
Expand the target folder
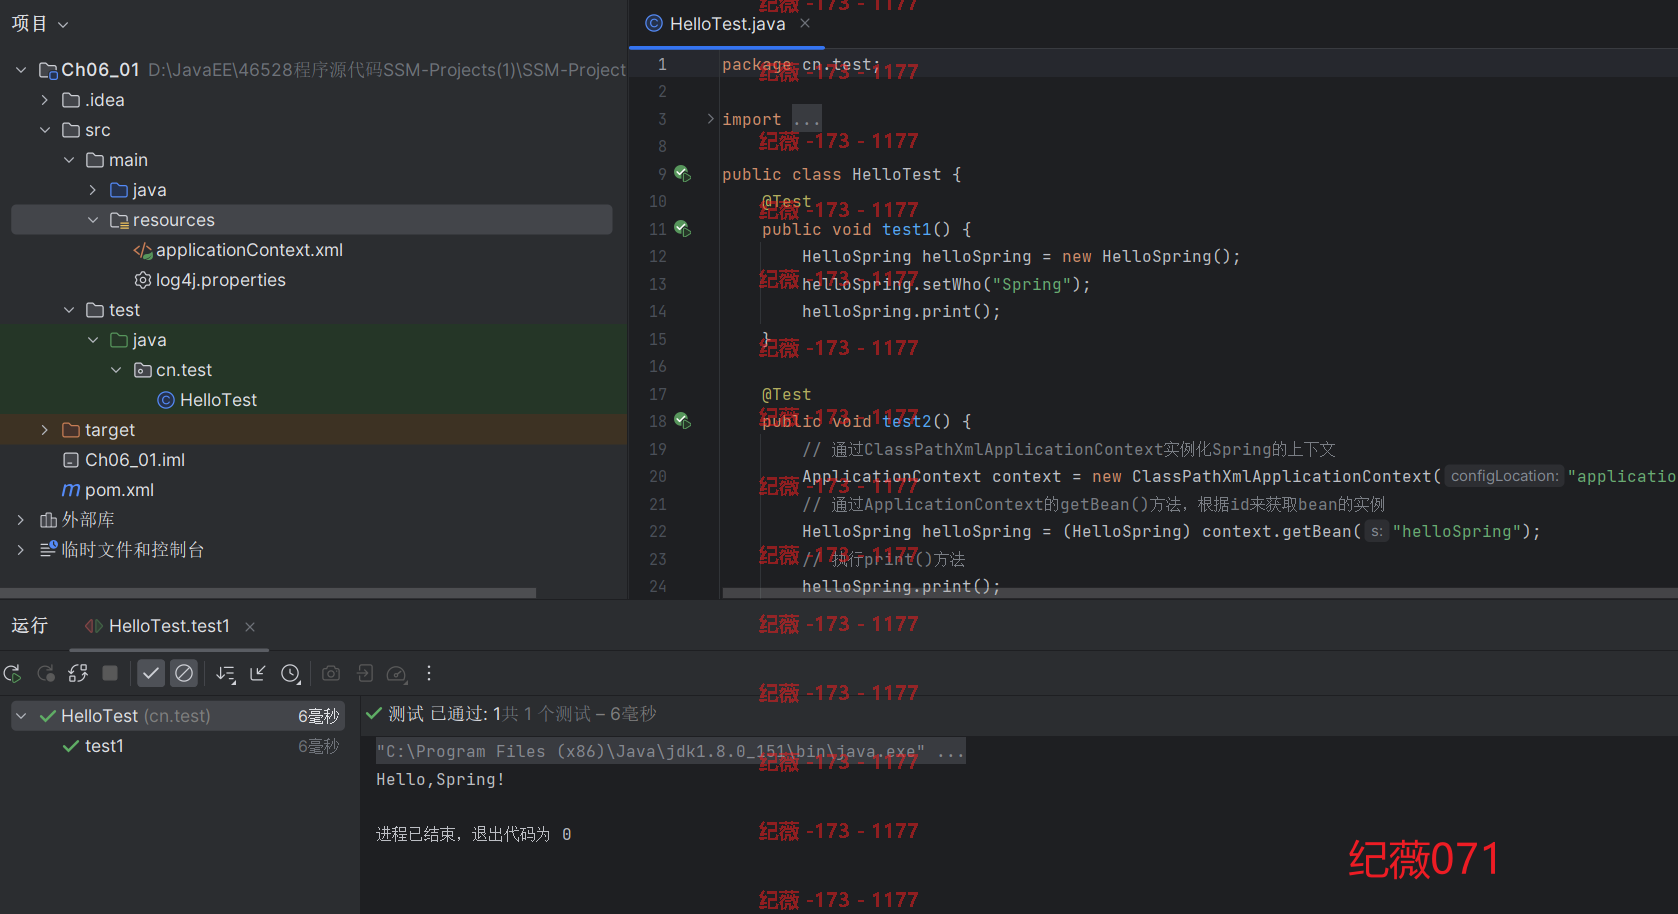(x=45, y=430)
